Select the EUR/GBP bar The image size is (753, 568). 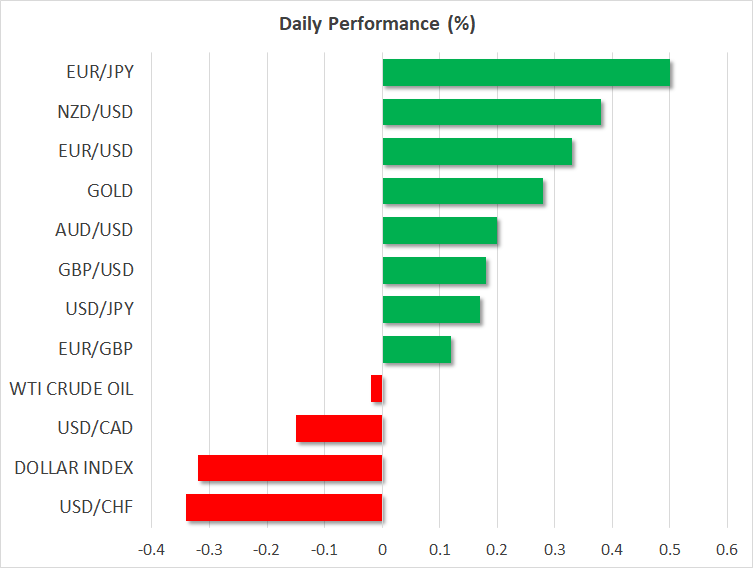click(417, 349)
